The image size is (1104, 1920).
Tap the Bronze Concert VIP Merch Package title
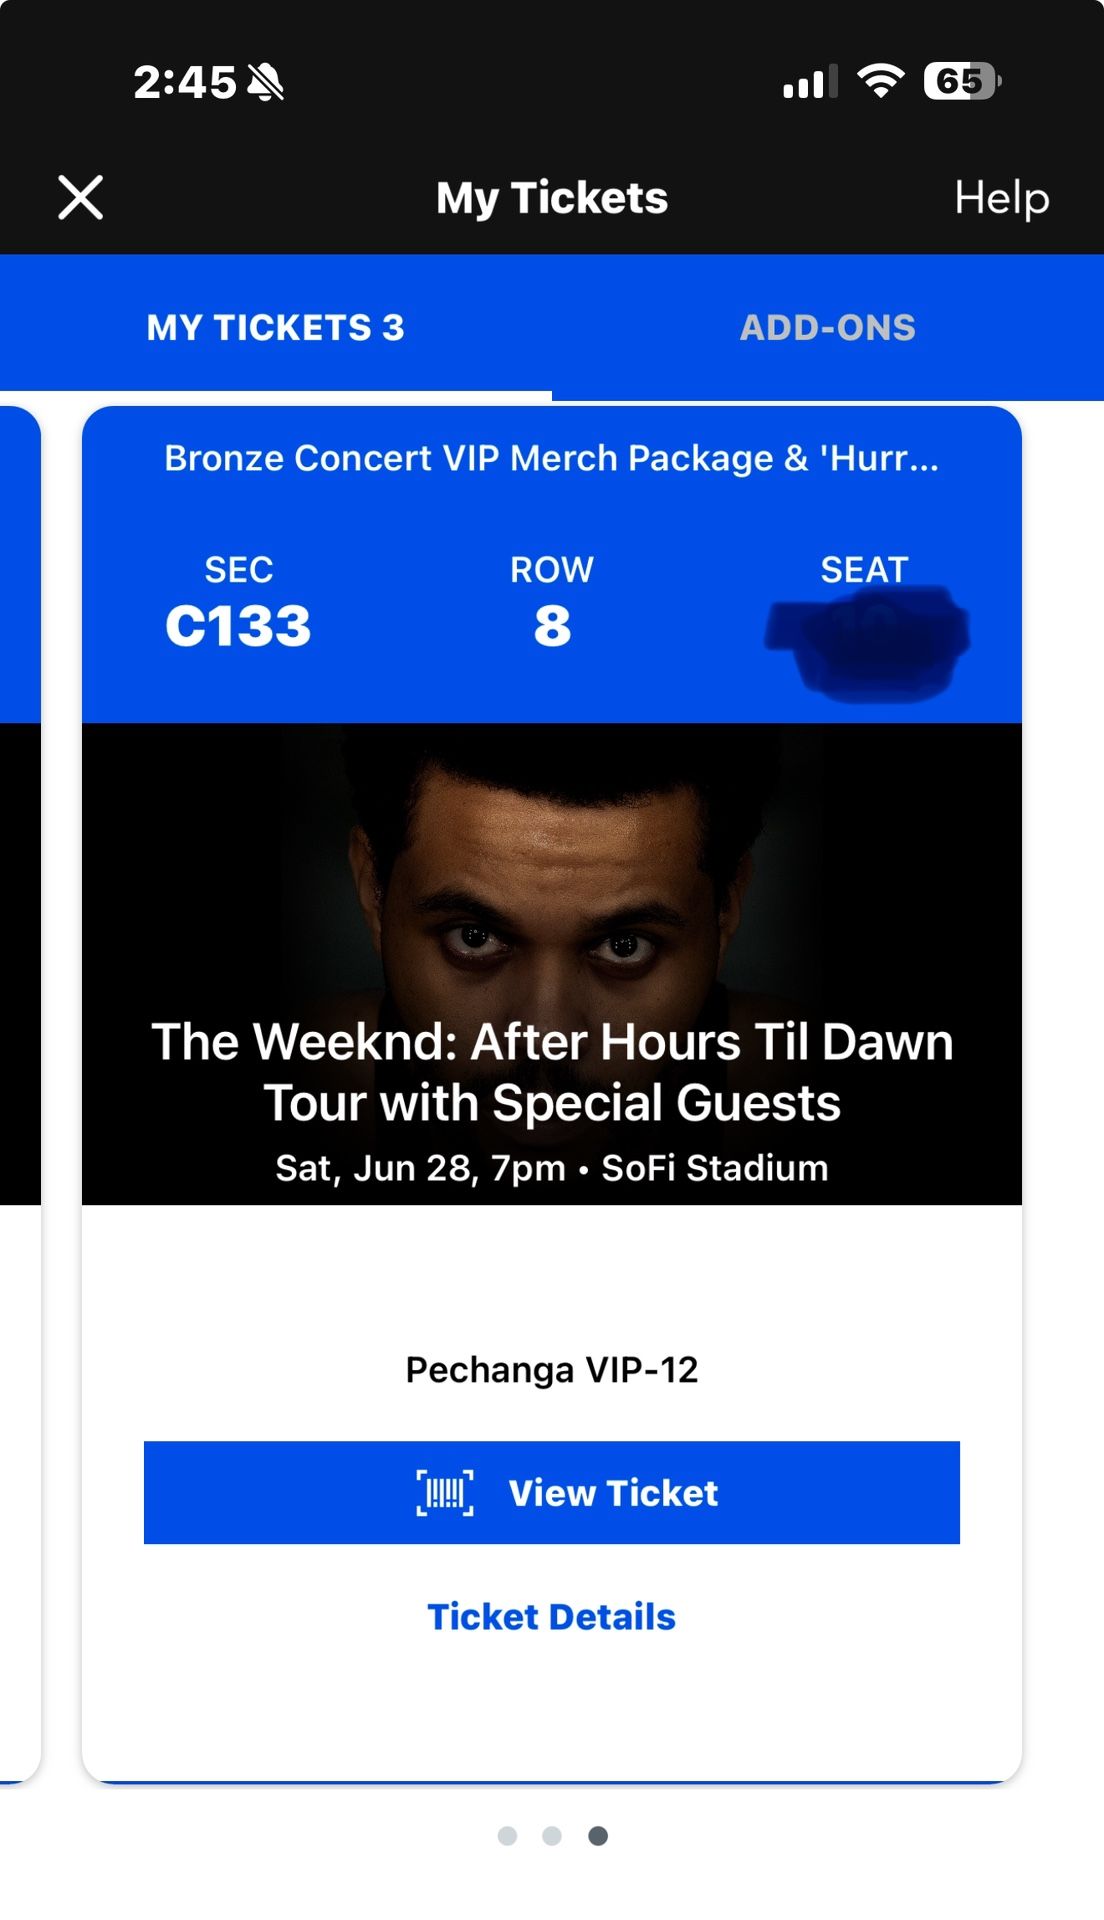551,458
